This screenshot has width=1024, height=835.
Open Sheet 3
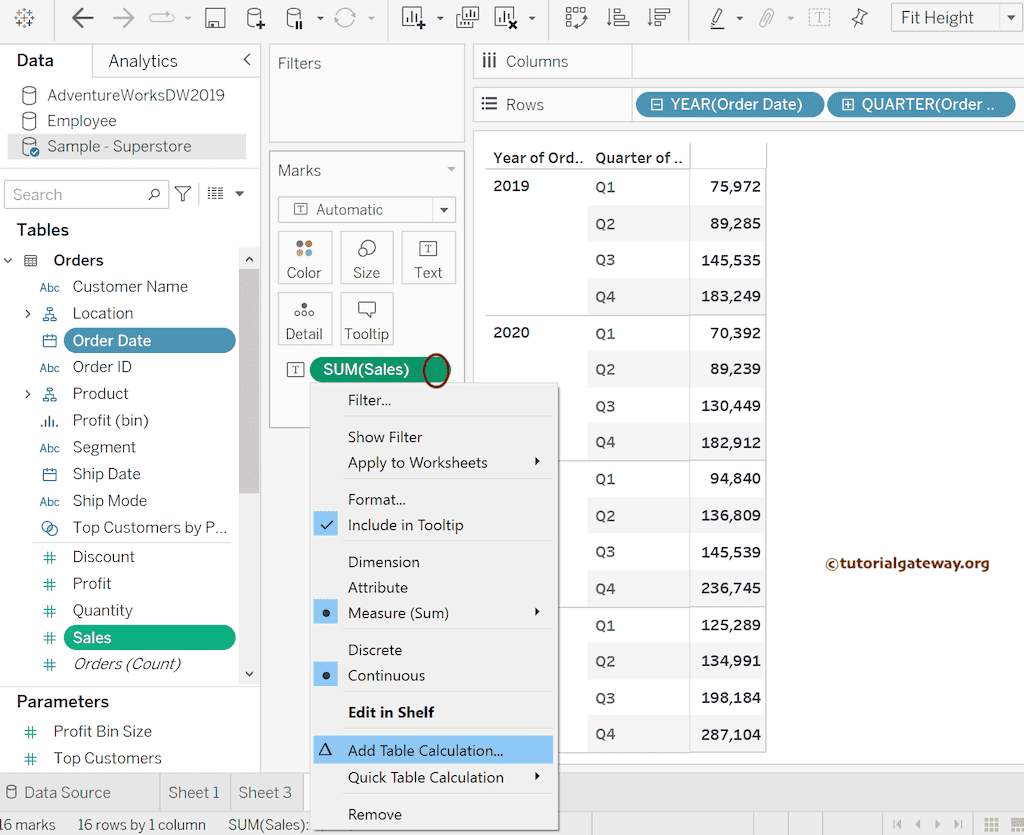(x=265, y=791)
